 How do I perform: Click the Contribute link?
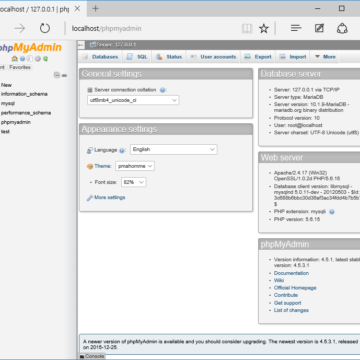click(x=286, y=295)
